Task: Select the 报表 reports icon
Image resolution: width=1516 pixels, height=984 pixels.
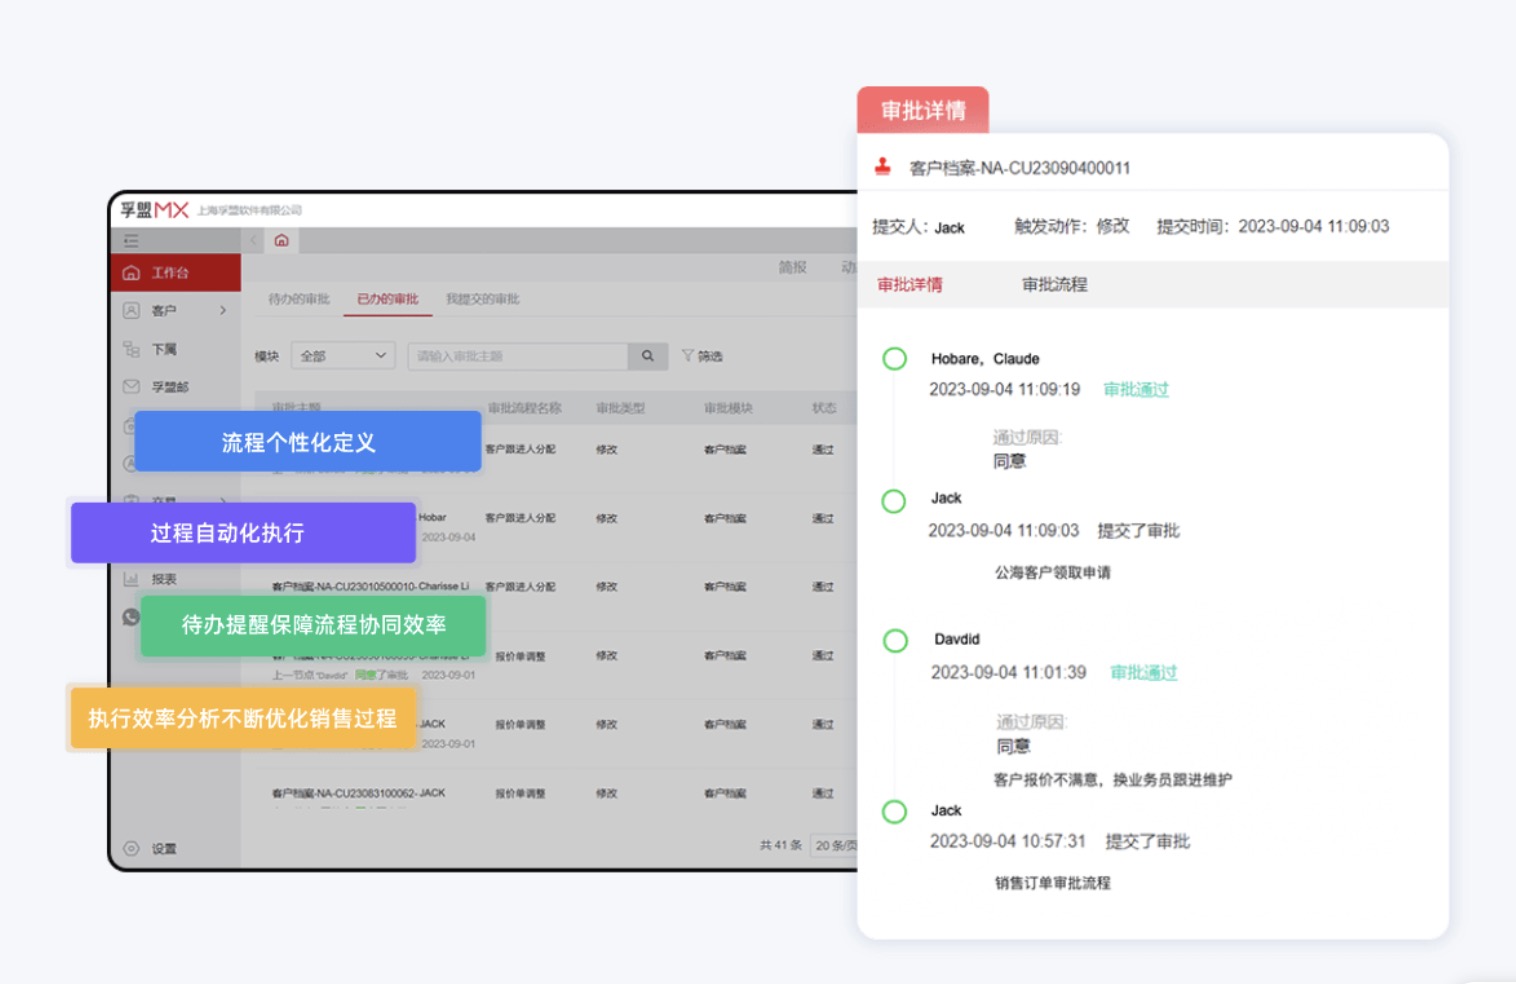Action: (130, 578)
